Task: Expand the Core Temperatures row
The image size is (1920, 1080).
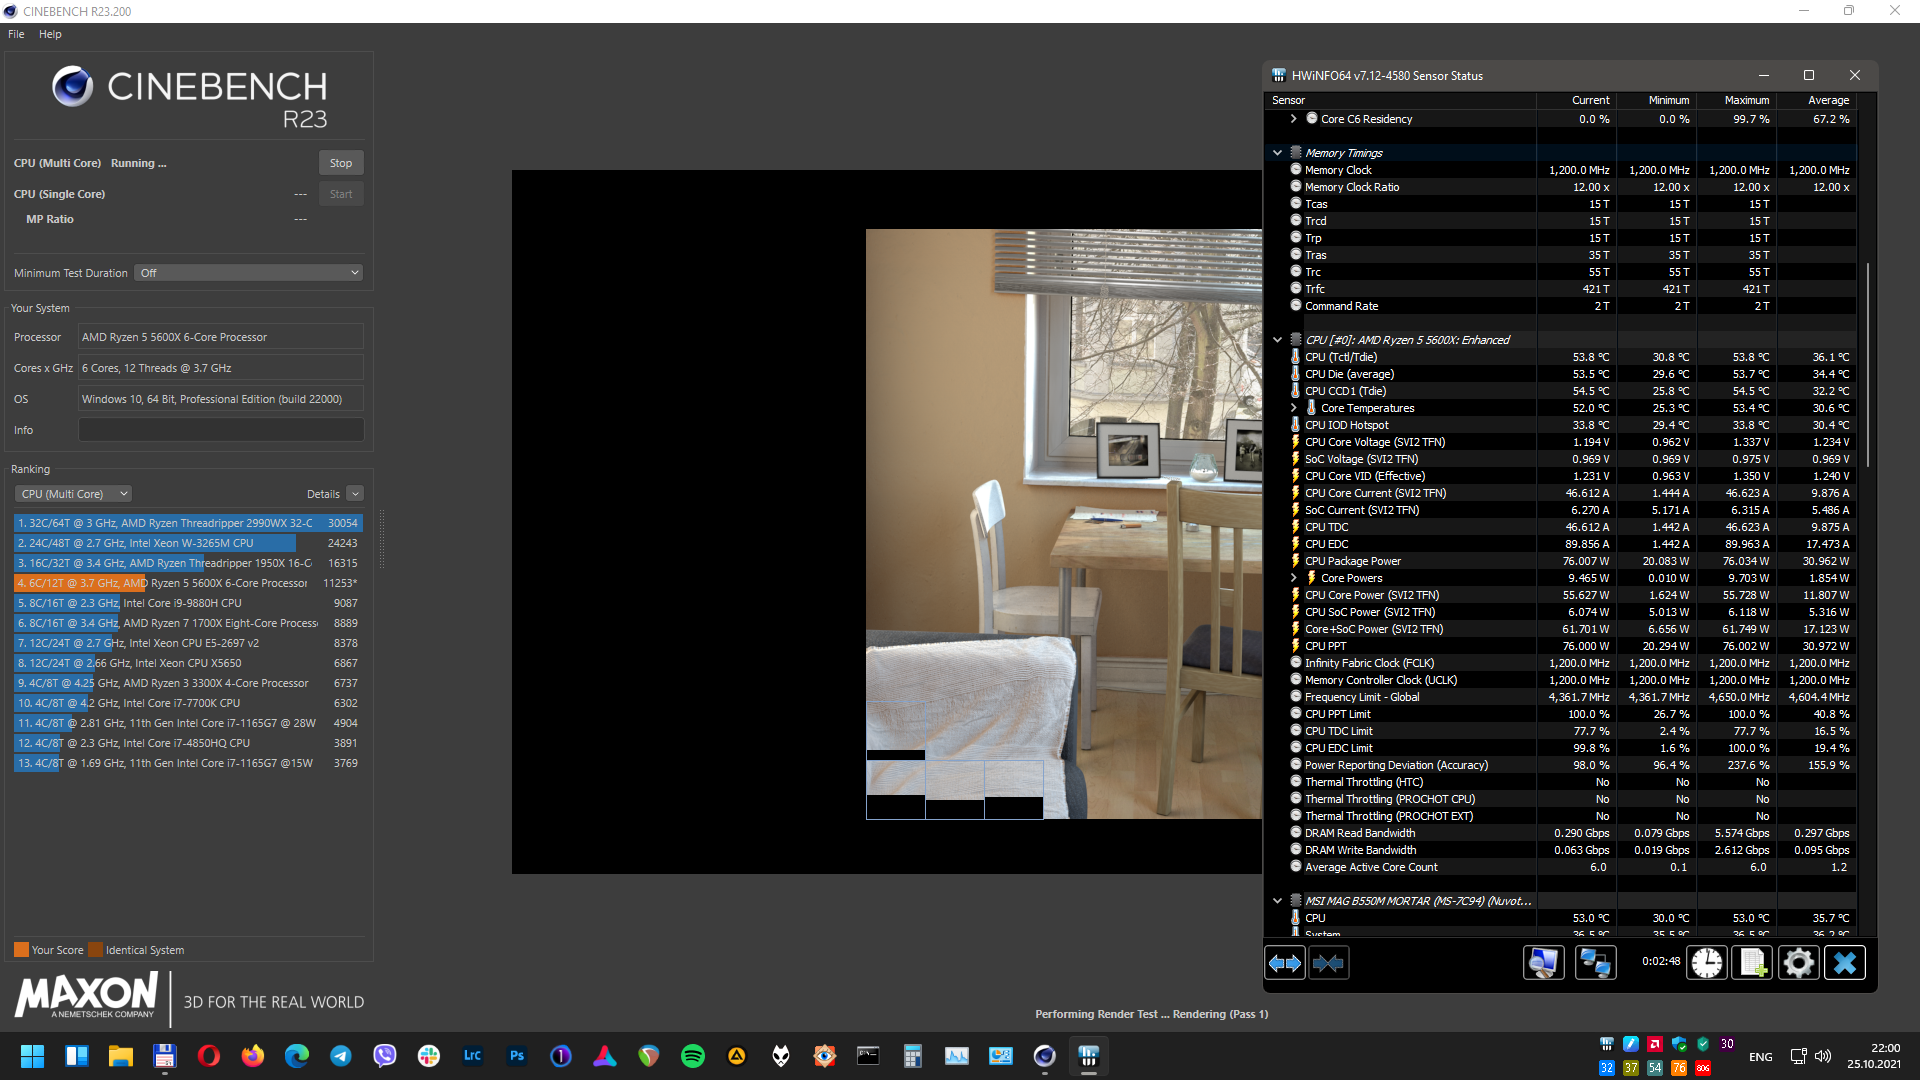Action: tap(1293, 408)
